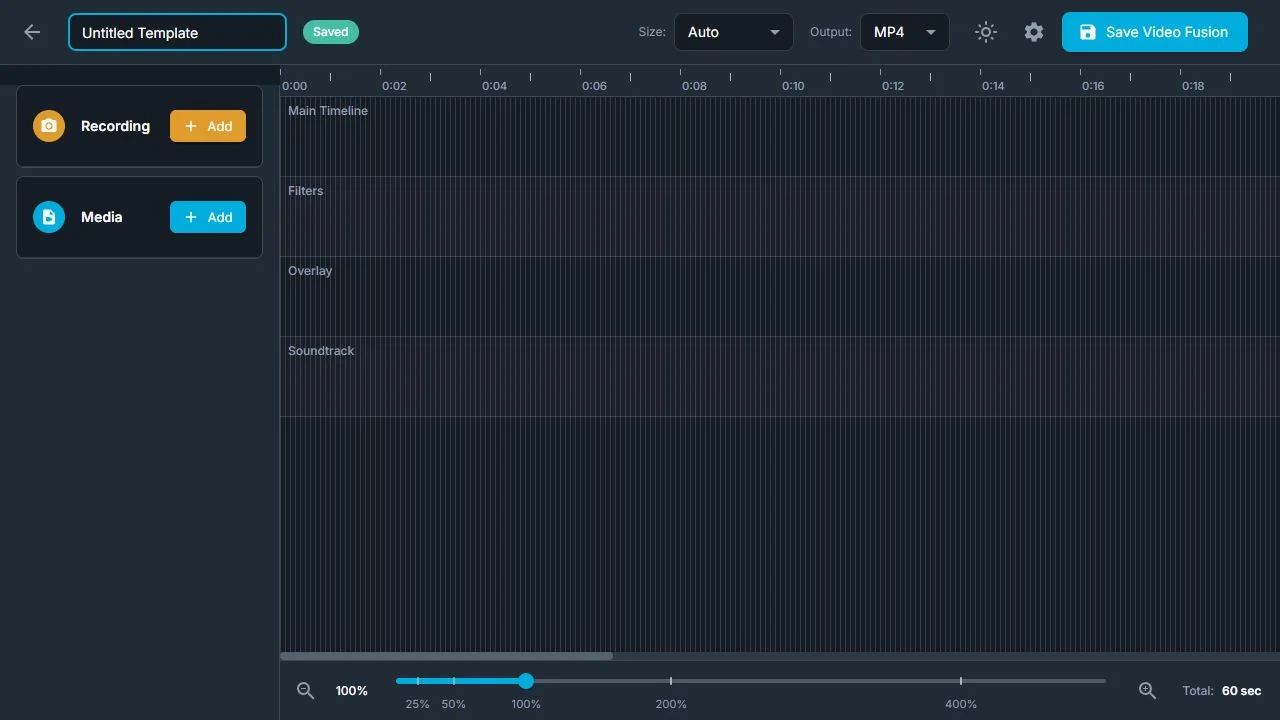1280x720 pixels.
Task: Click the 0:16 marker on the ruler
Action: click(x=1093, y=86)
